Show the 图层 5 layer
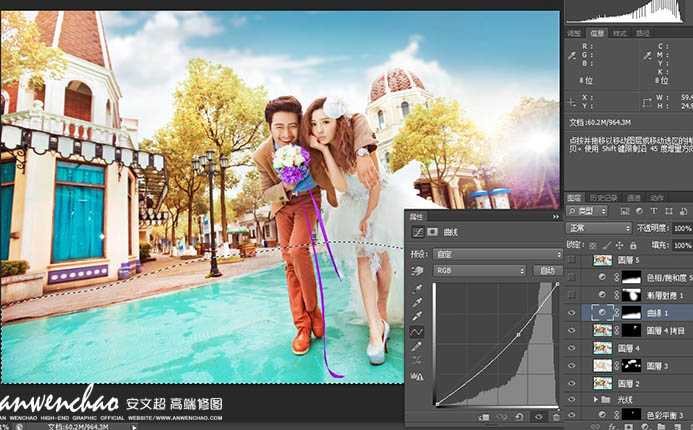 [572, 260]
